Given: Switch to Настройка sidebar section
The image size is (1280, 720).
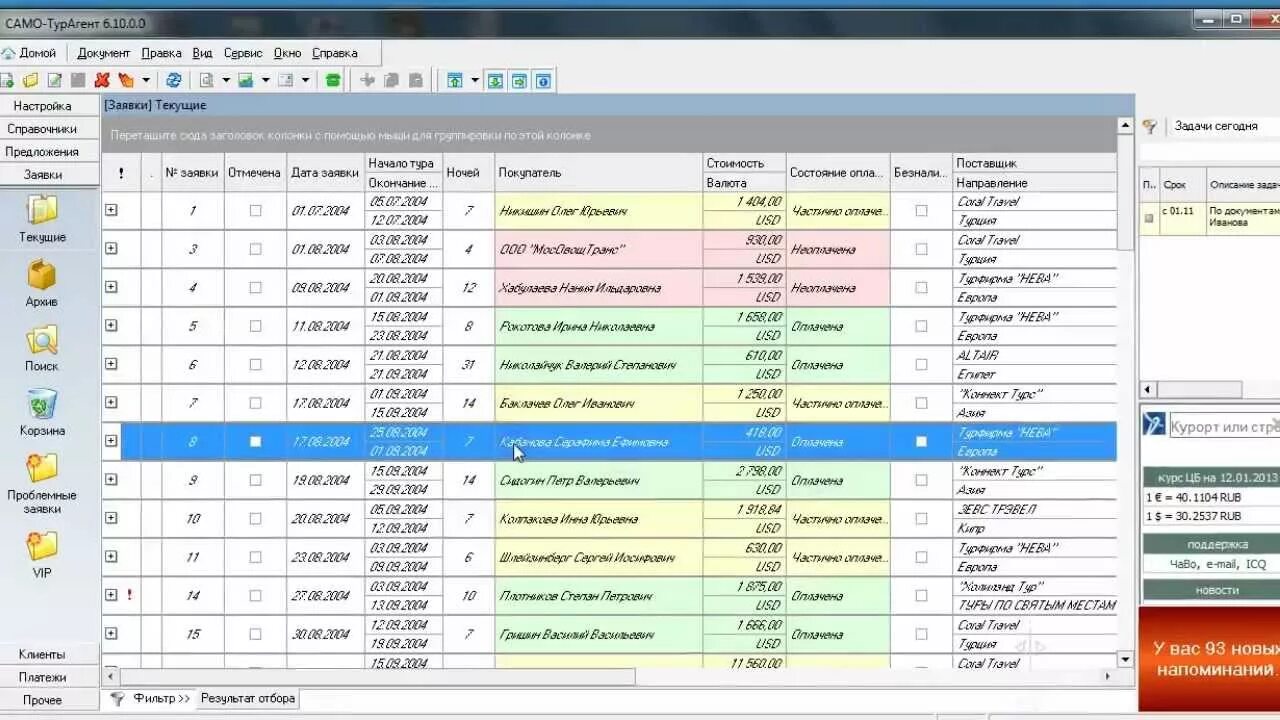Looking at the screenshot, I should point(42,106).
